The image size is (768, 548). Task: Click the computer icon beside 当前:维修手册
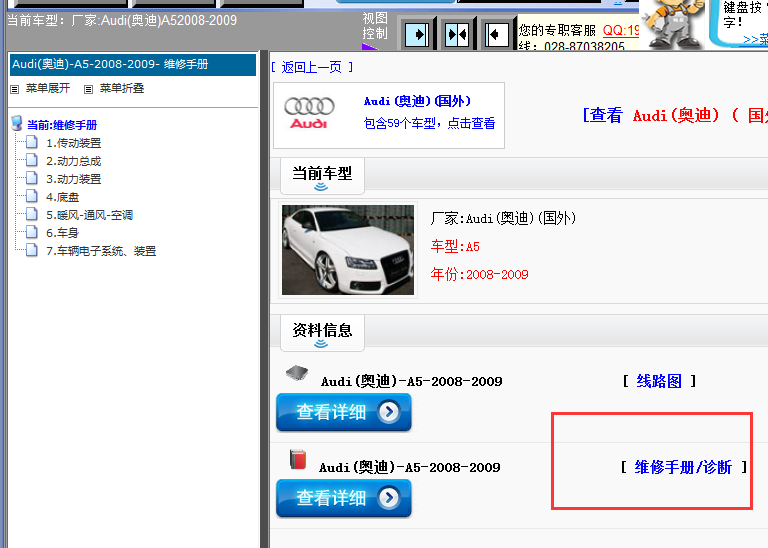[x=17, y=123]
